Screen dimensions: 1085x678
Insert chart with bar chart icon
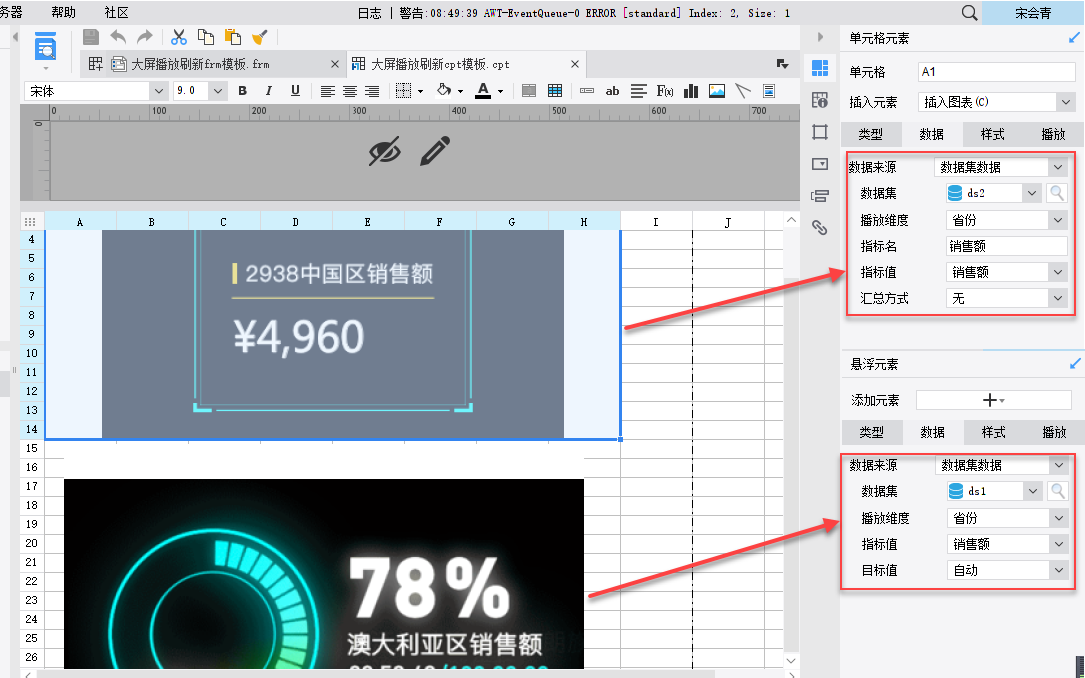tap(691, 91)
